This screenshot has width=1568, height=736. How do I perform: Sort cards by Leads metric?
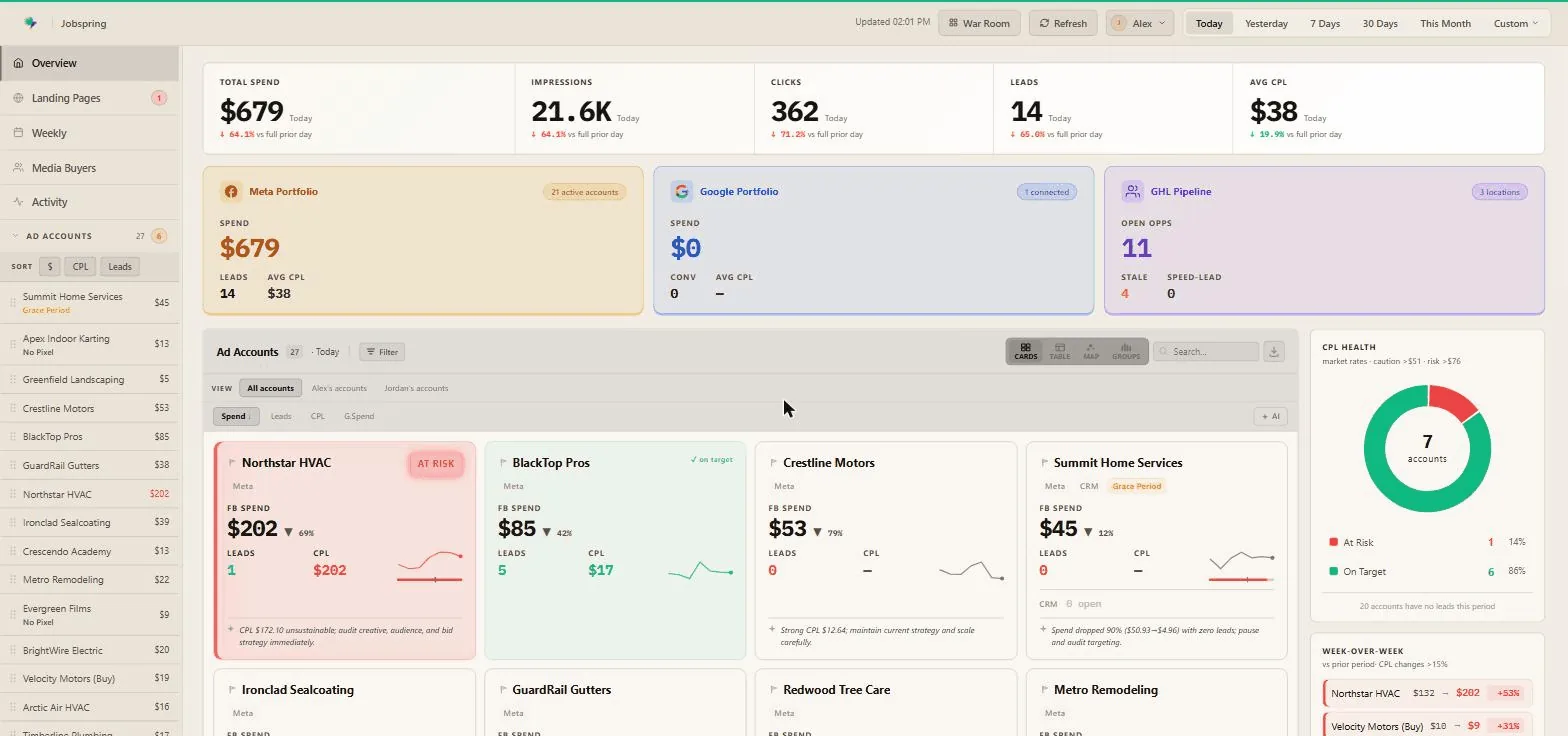(281, 416)
